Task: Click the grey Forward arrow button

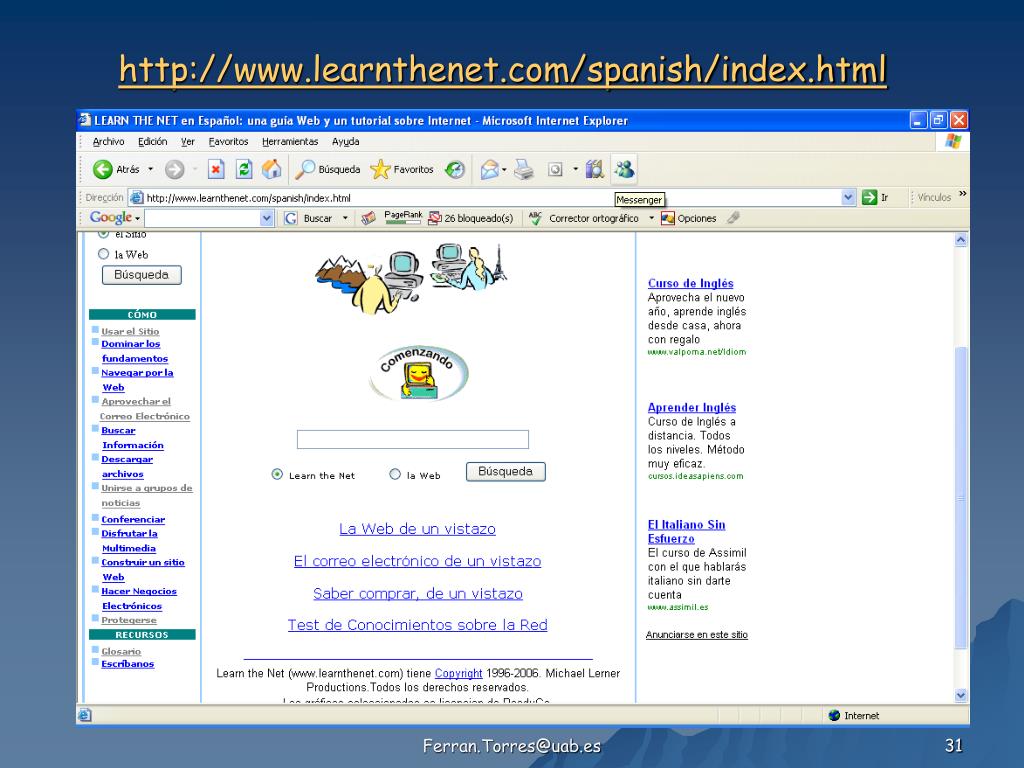Action: click(x=174, y=170)
